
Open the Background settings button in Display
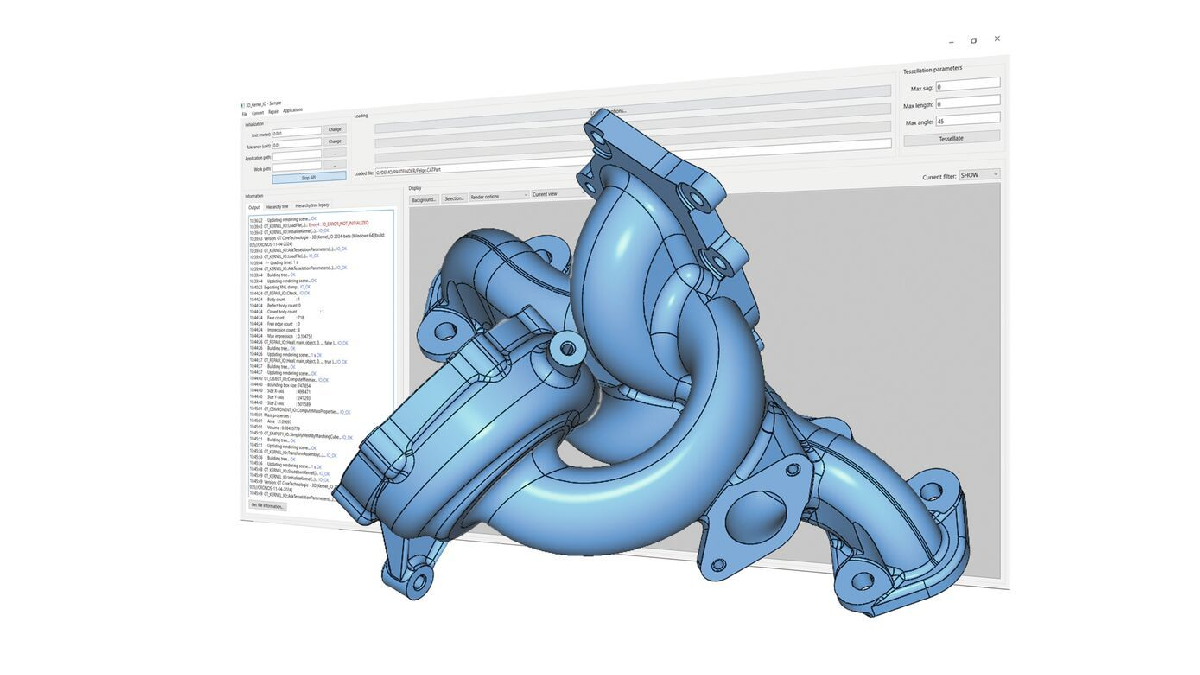(423, 199)
